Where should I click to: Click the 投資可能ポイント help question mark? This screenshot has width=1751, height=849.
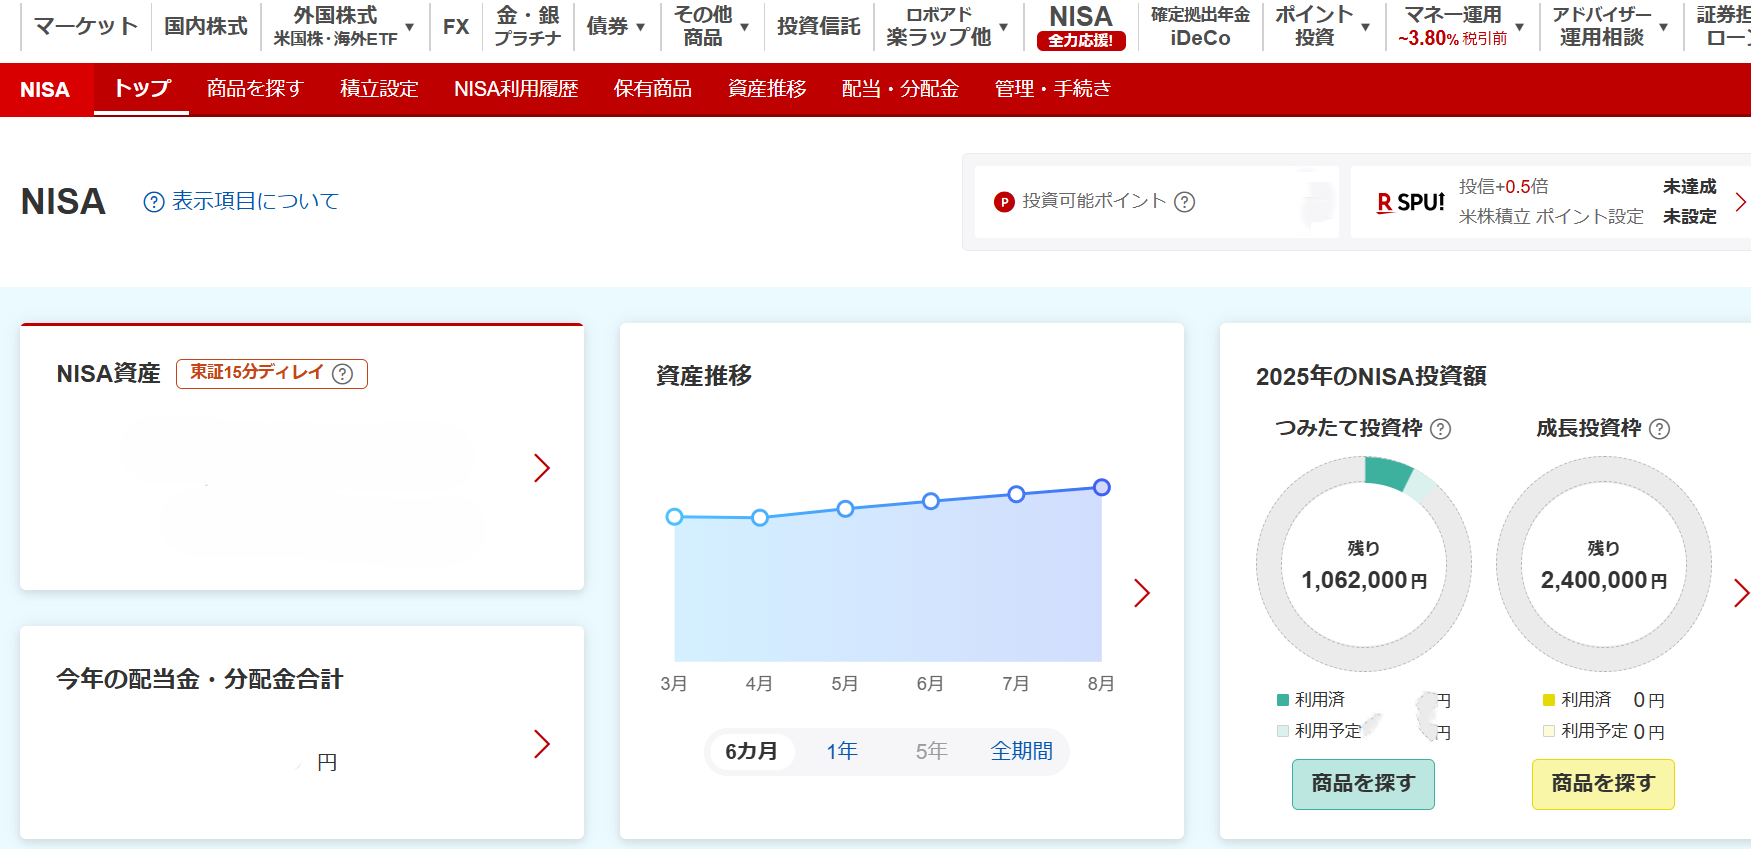coord(1184,202)
